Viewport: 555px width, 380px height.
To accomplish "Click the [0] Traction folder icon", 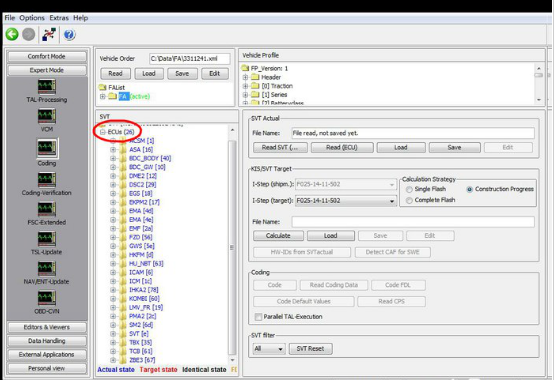I will click(255, 86).
